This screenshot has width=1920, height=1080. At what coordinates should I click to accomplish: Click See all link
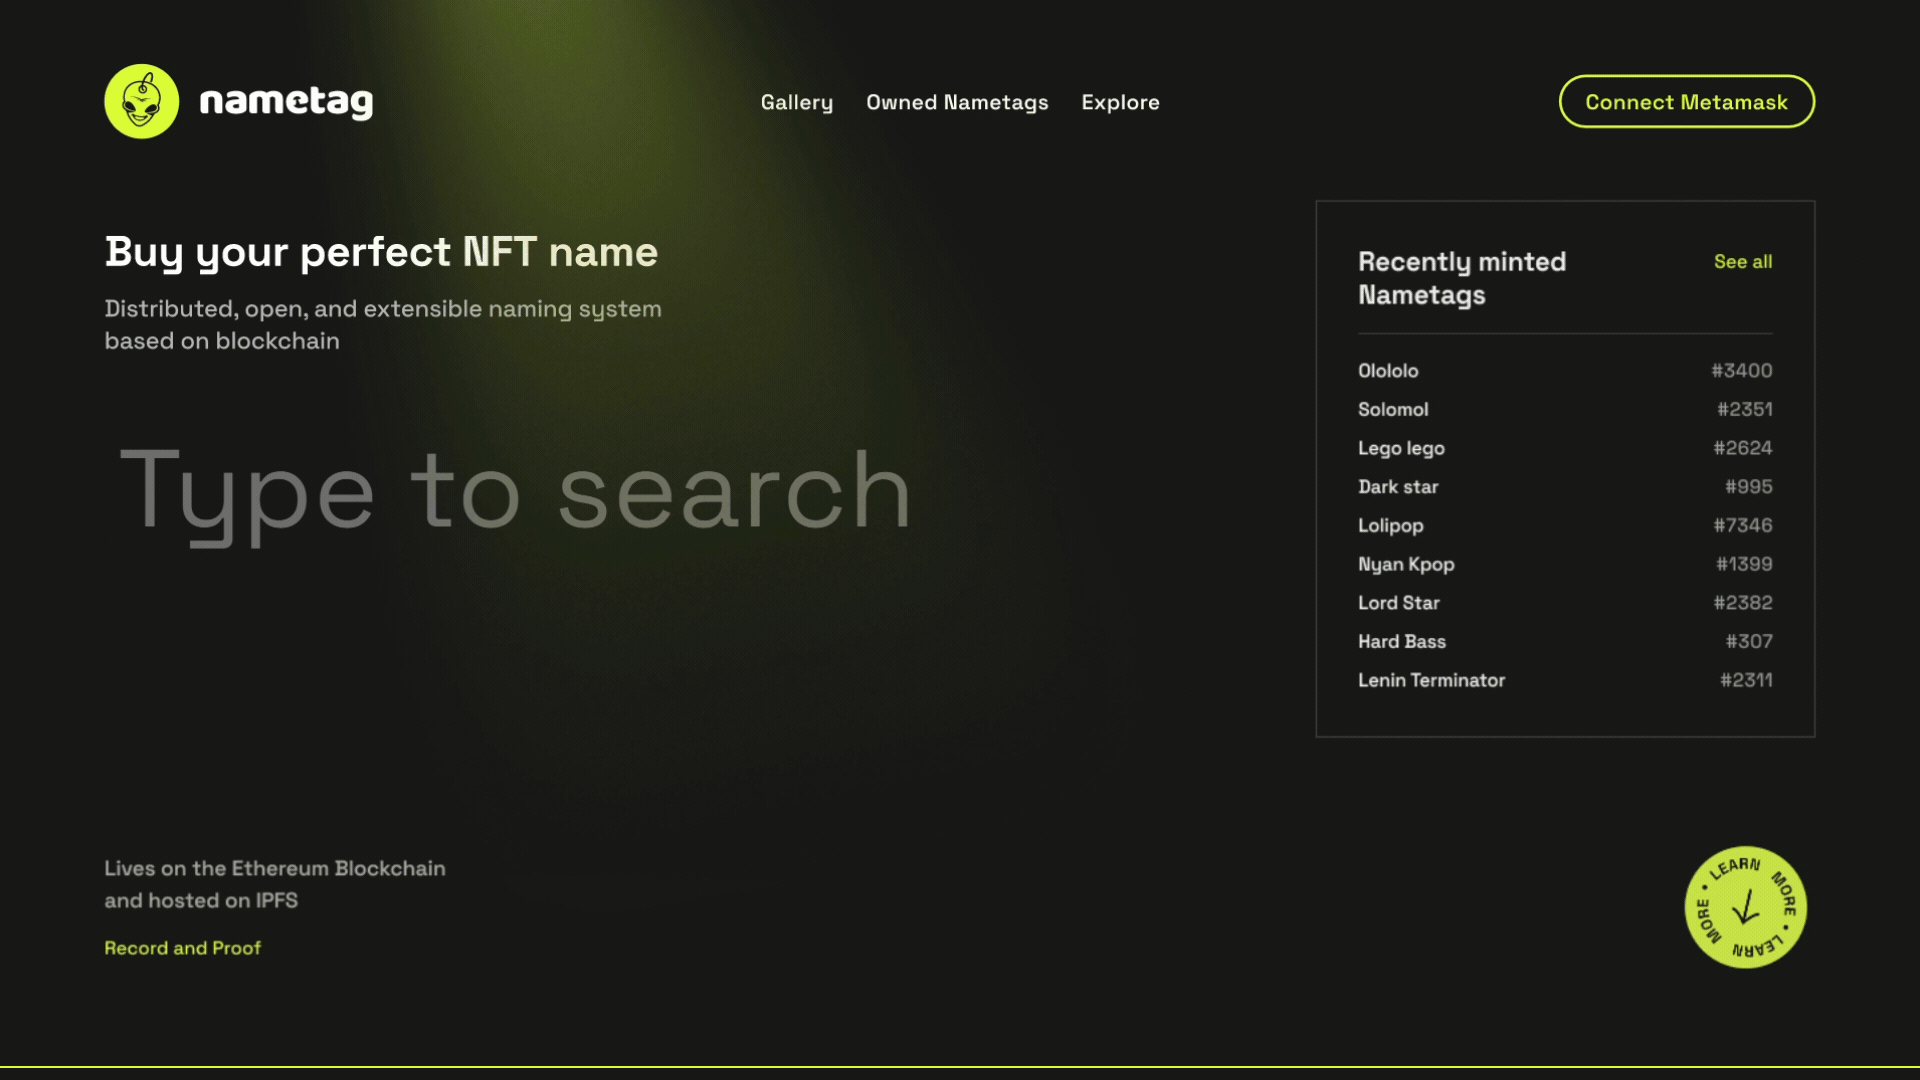[1742, 261]
